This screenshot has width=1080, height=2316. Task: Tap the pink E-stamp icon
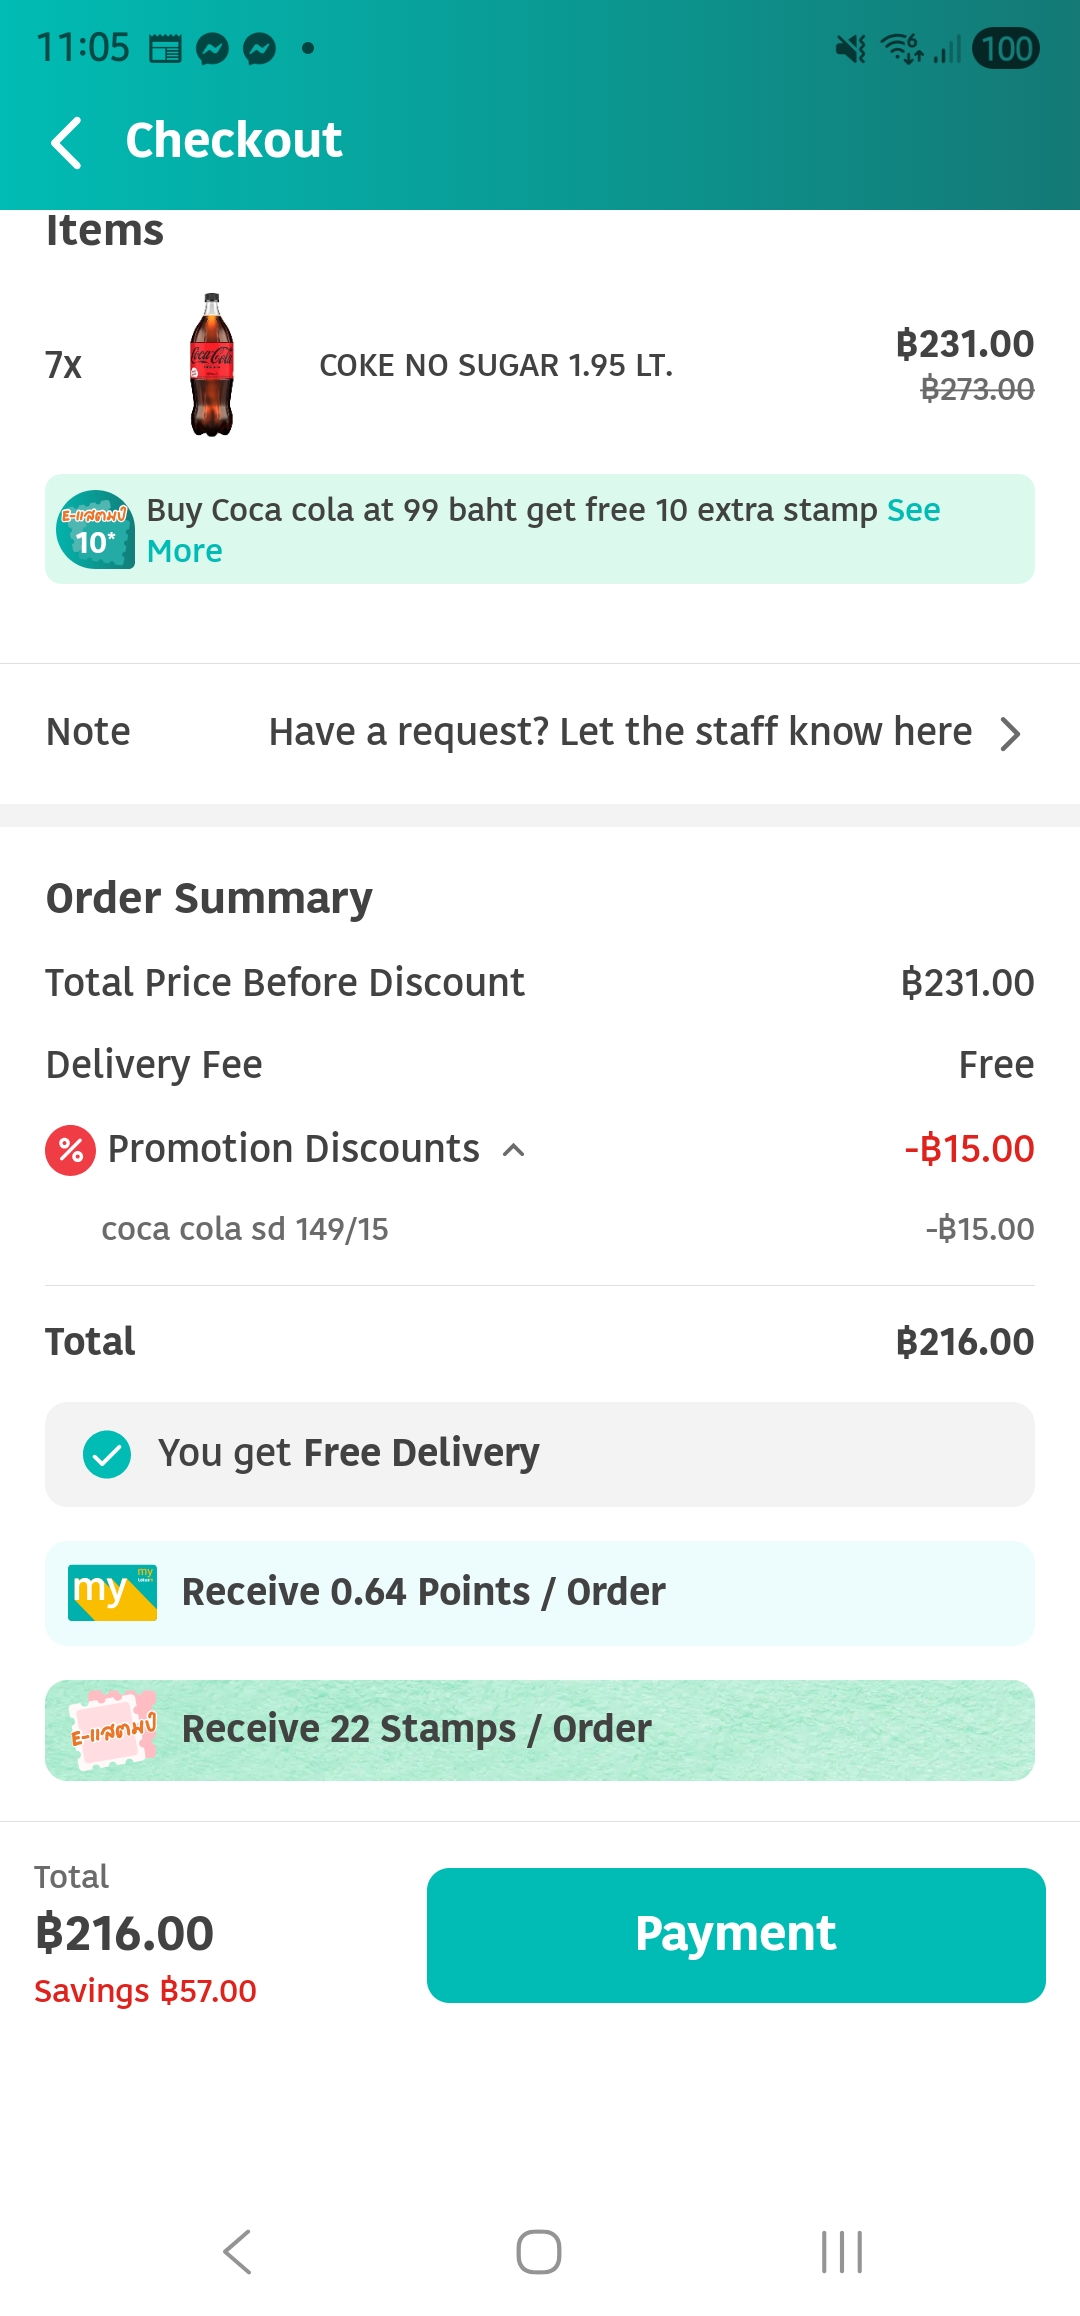[113, 1730]
